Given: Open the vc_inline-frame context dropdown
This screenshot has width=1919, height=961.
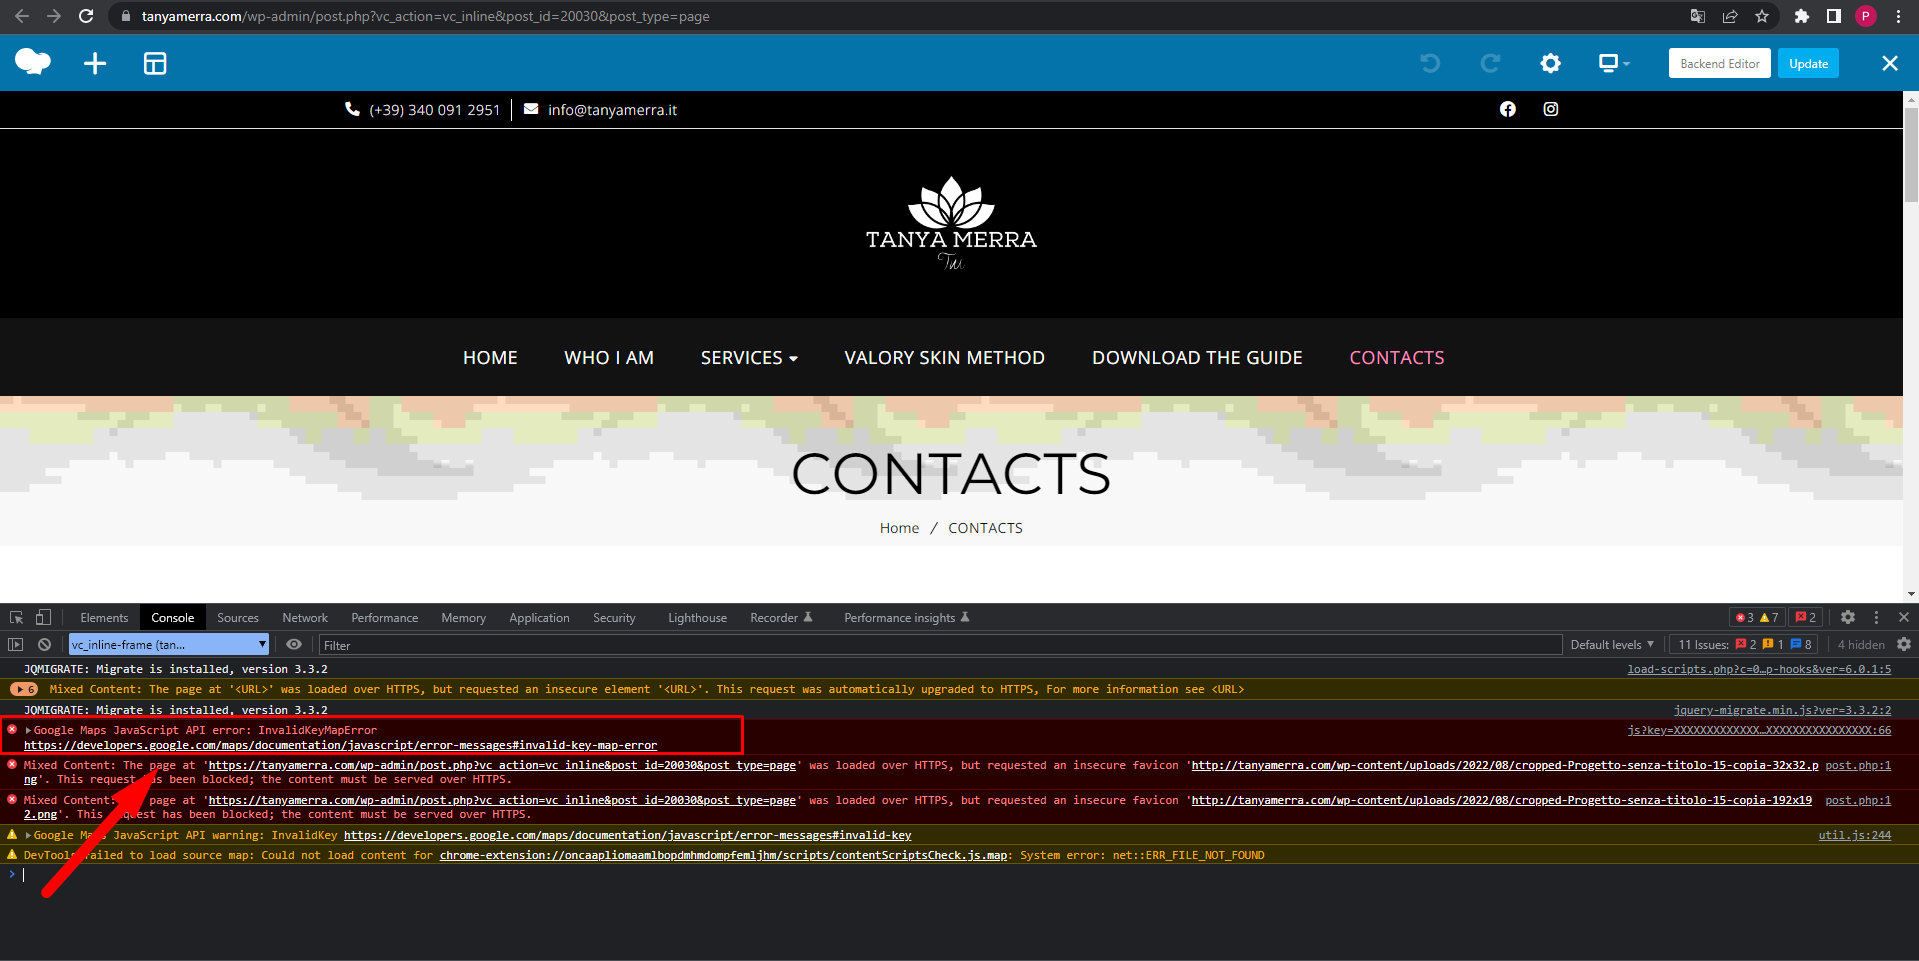Looking at the screenshot, I should point(169,645).
